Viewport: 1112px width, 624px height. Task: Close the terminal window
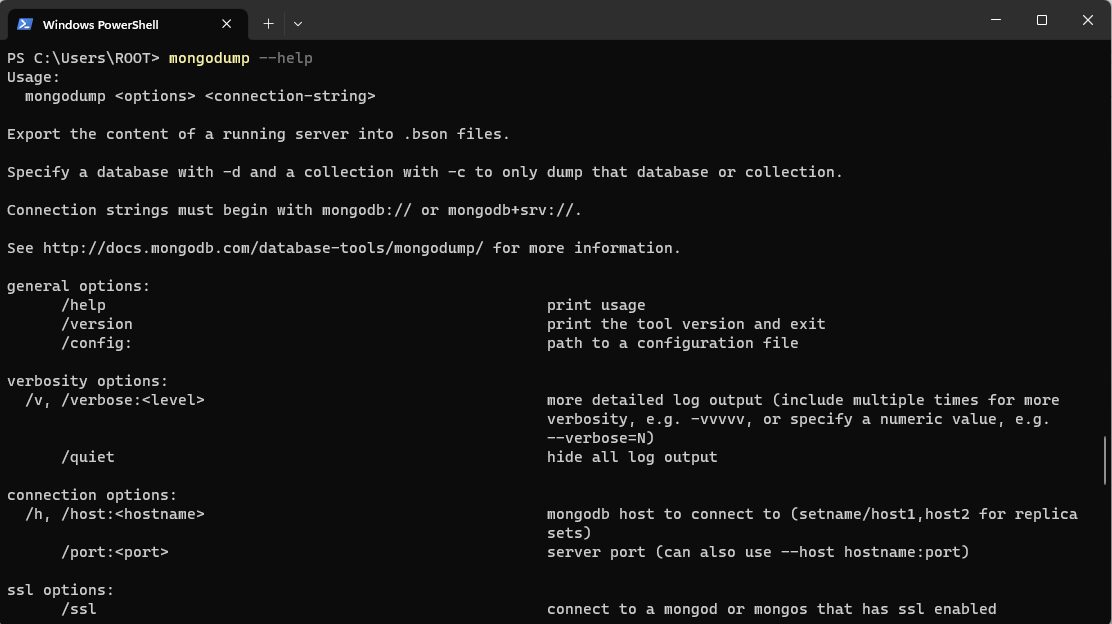click(1088, 20)
